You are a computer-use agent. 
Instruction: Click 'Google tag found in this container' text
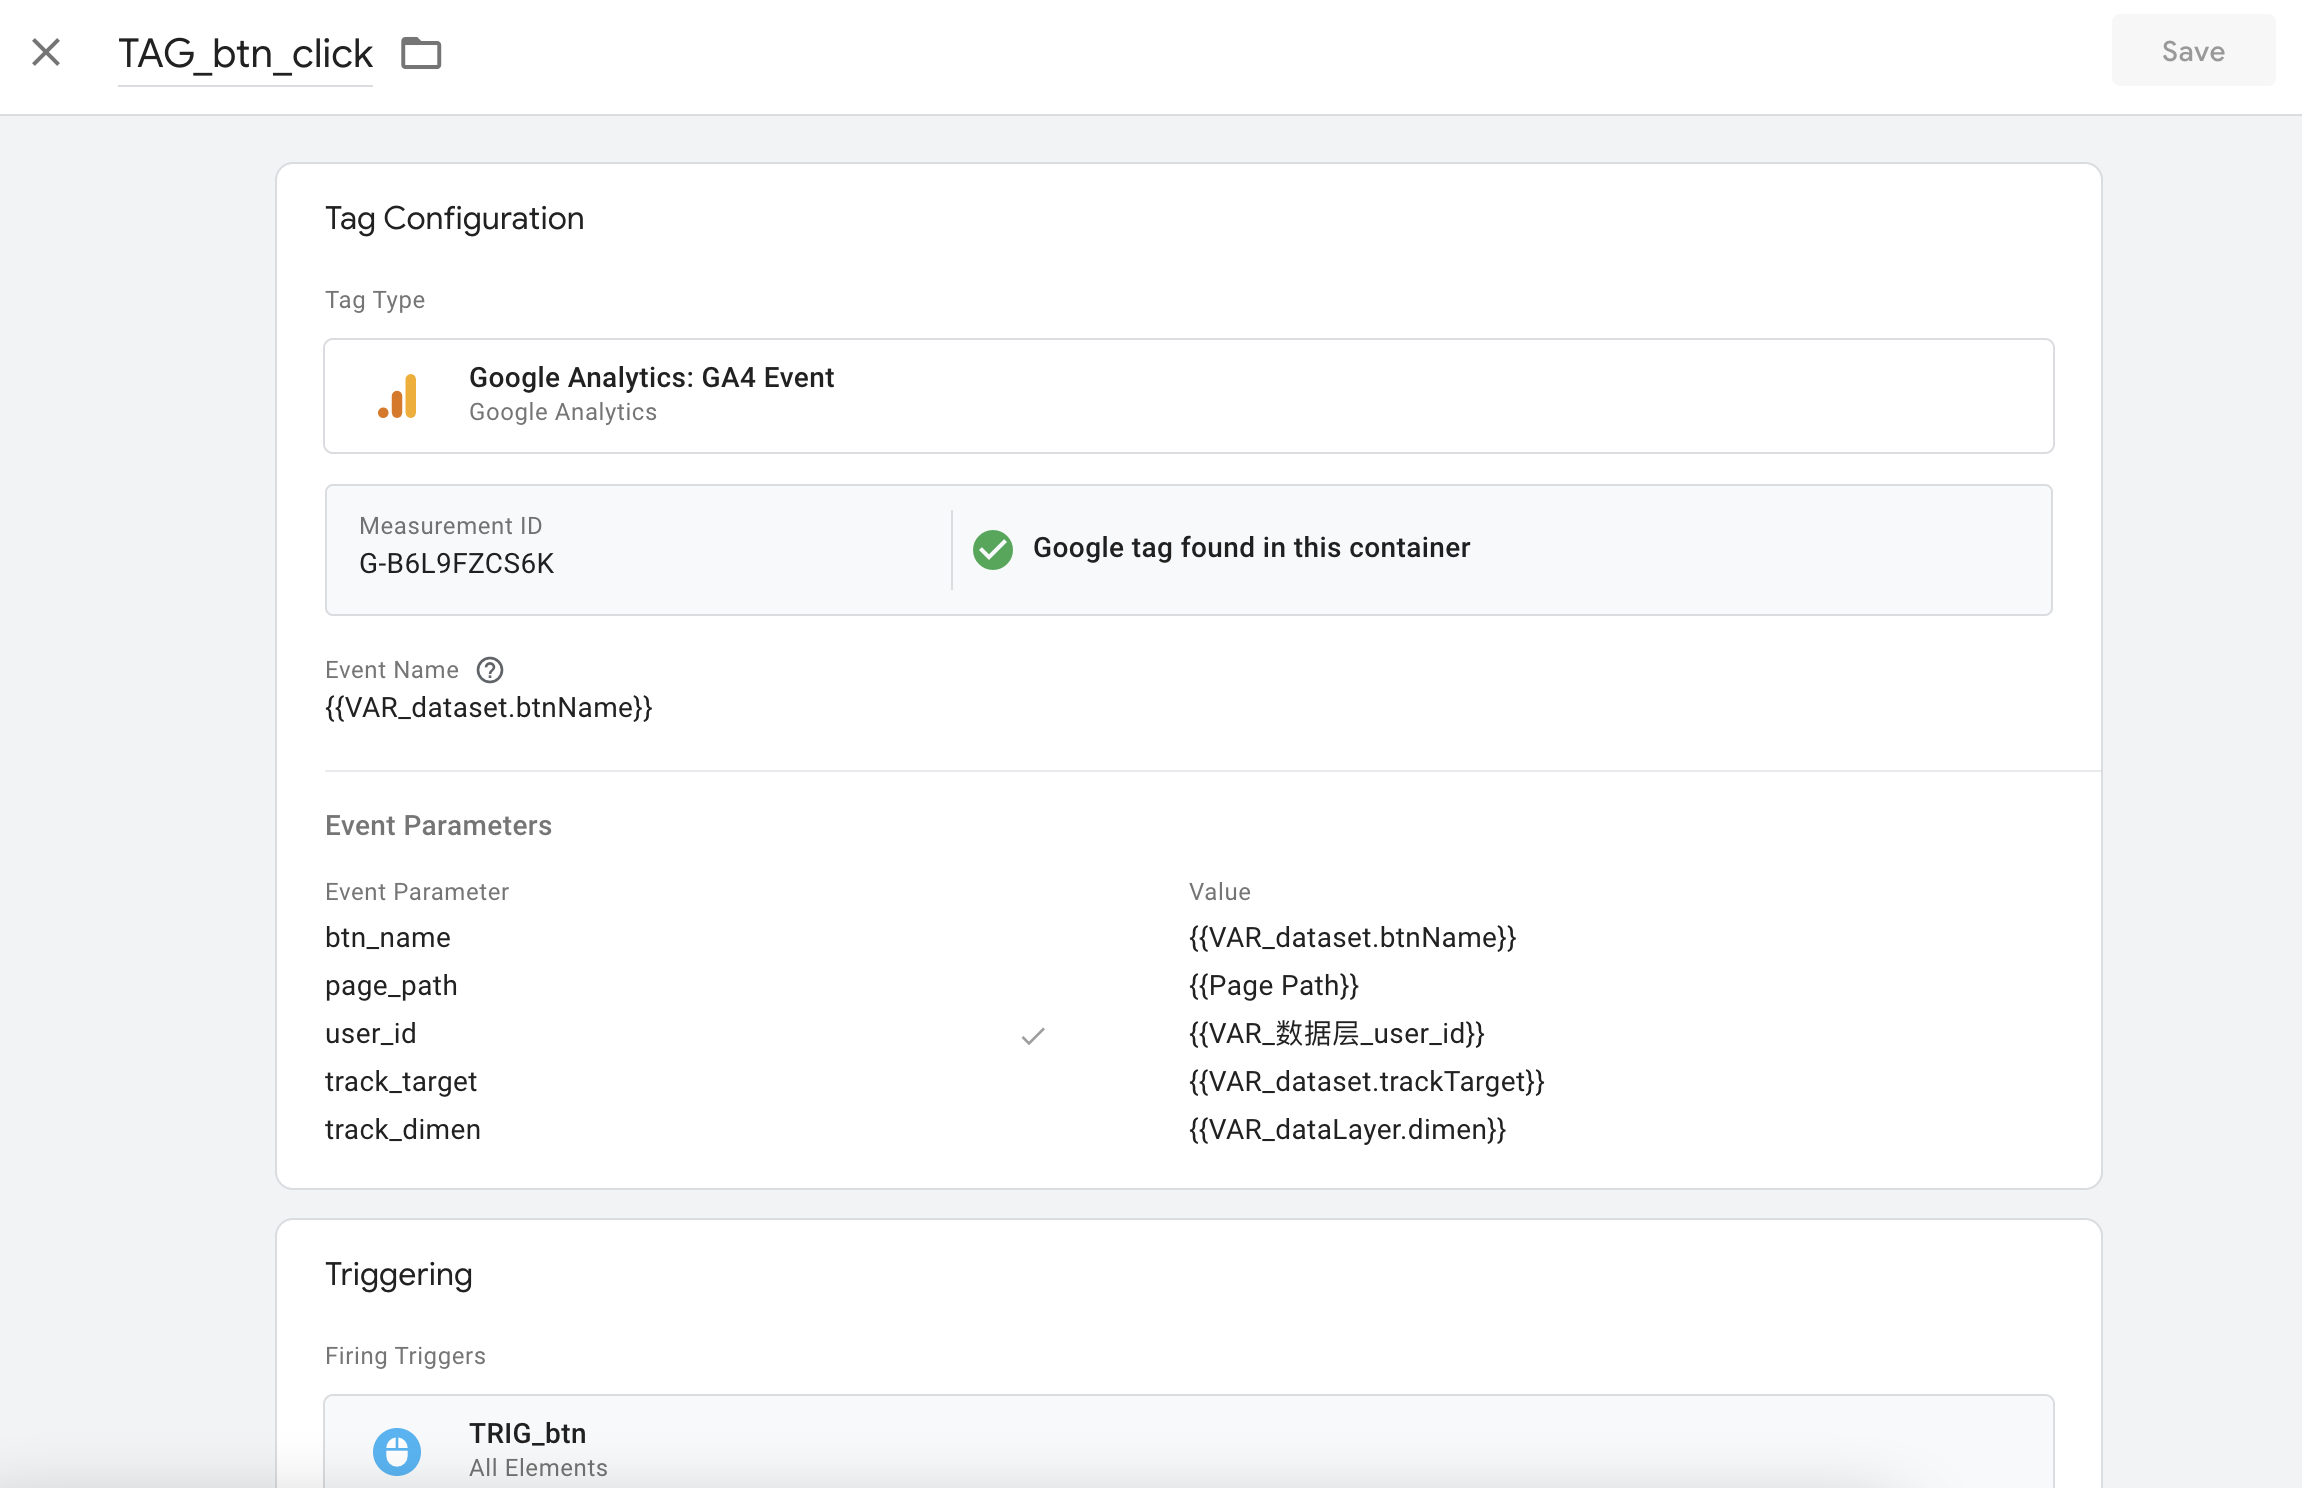pyautogui.click(x=1251, y=548)
